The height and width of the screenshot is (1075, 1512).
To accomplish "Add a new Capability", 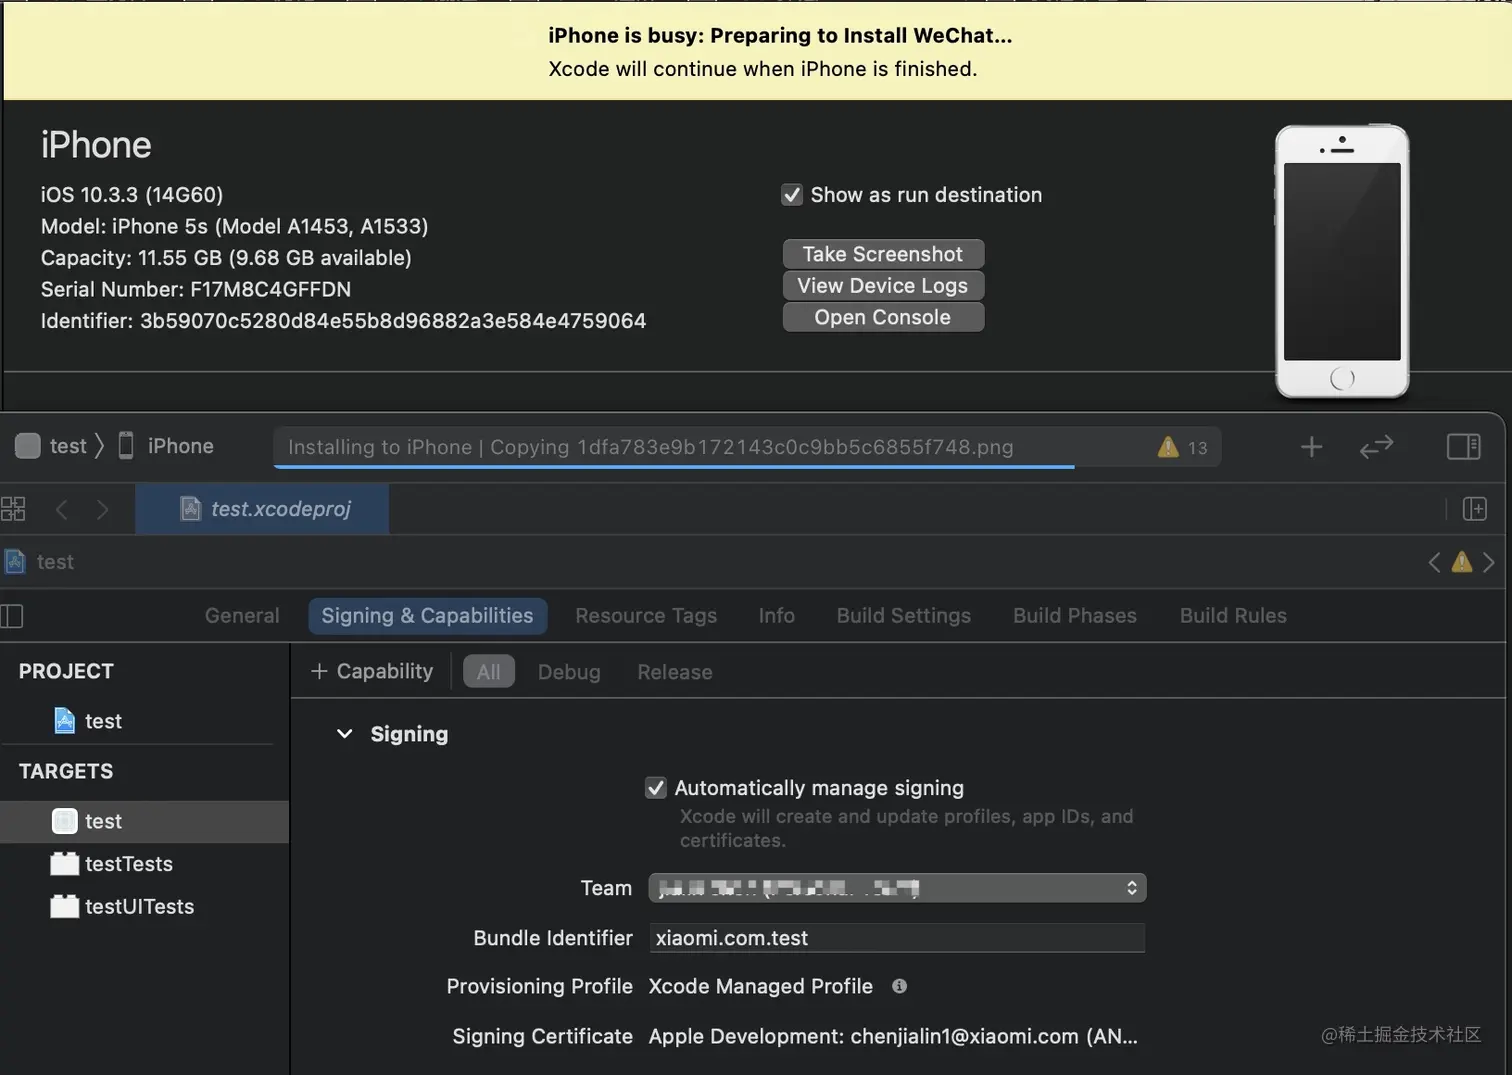I will (x=372, y=672).
